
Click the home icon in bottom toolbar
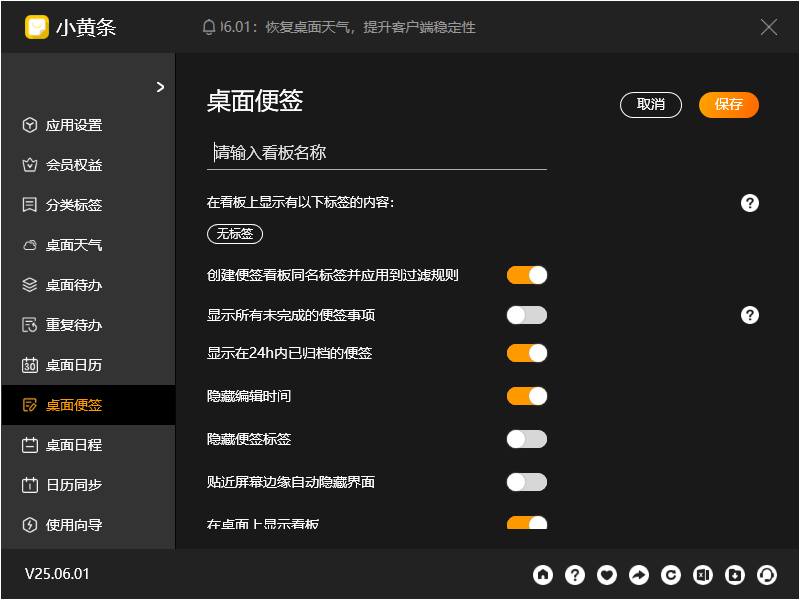(x=543, y=575)
